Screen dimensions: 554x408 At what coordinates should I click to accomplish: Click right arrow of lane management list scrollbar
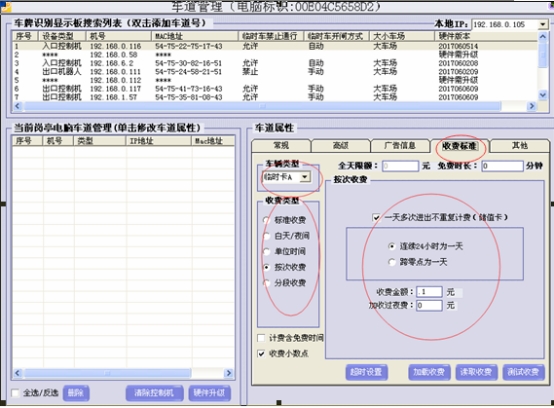point(229,373)
